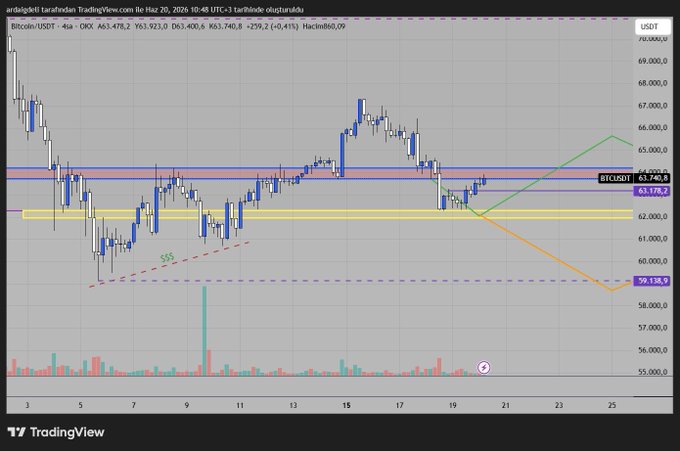Click the purple lightning bolt event icon

(484, 368)
